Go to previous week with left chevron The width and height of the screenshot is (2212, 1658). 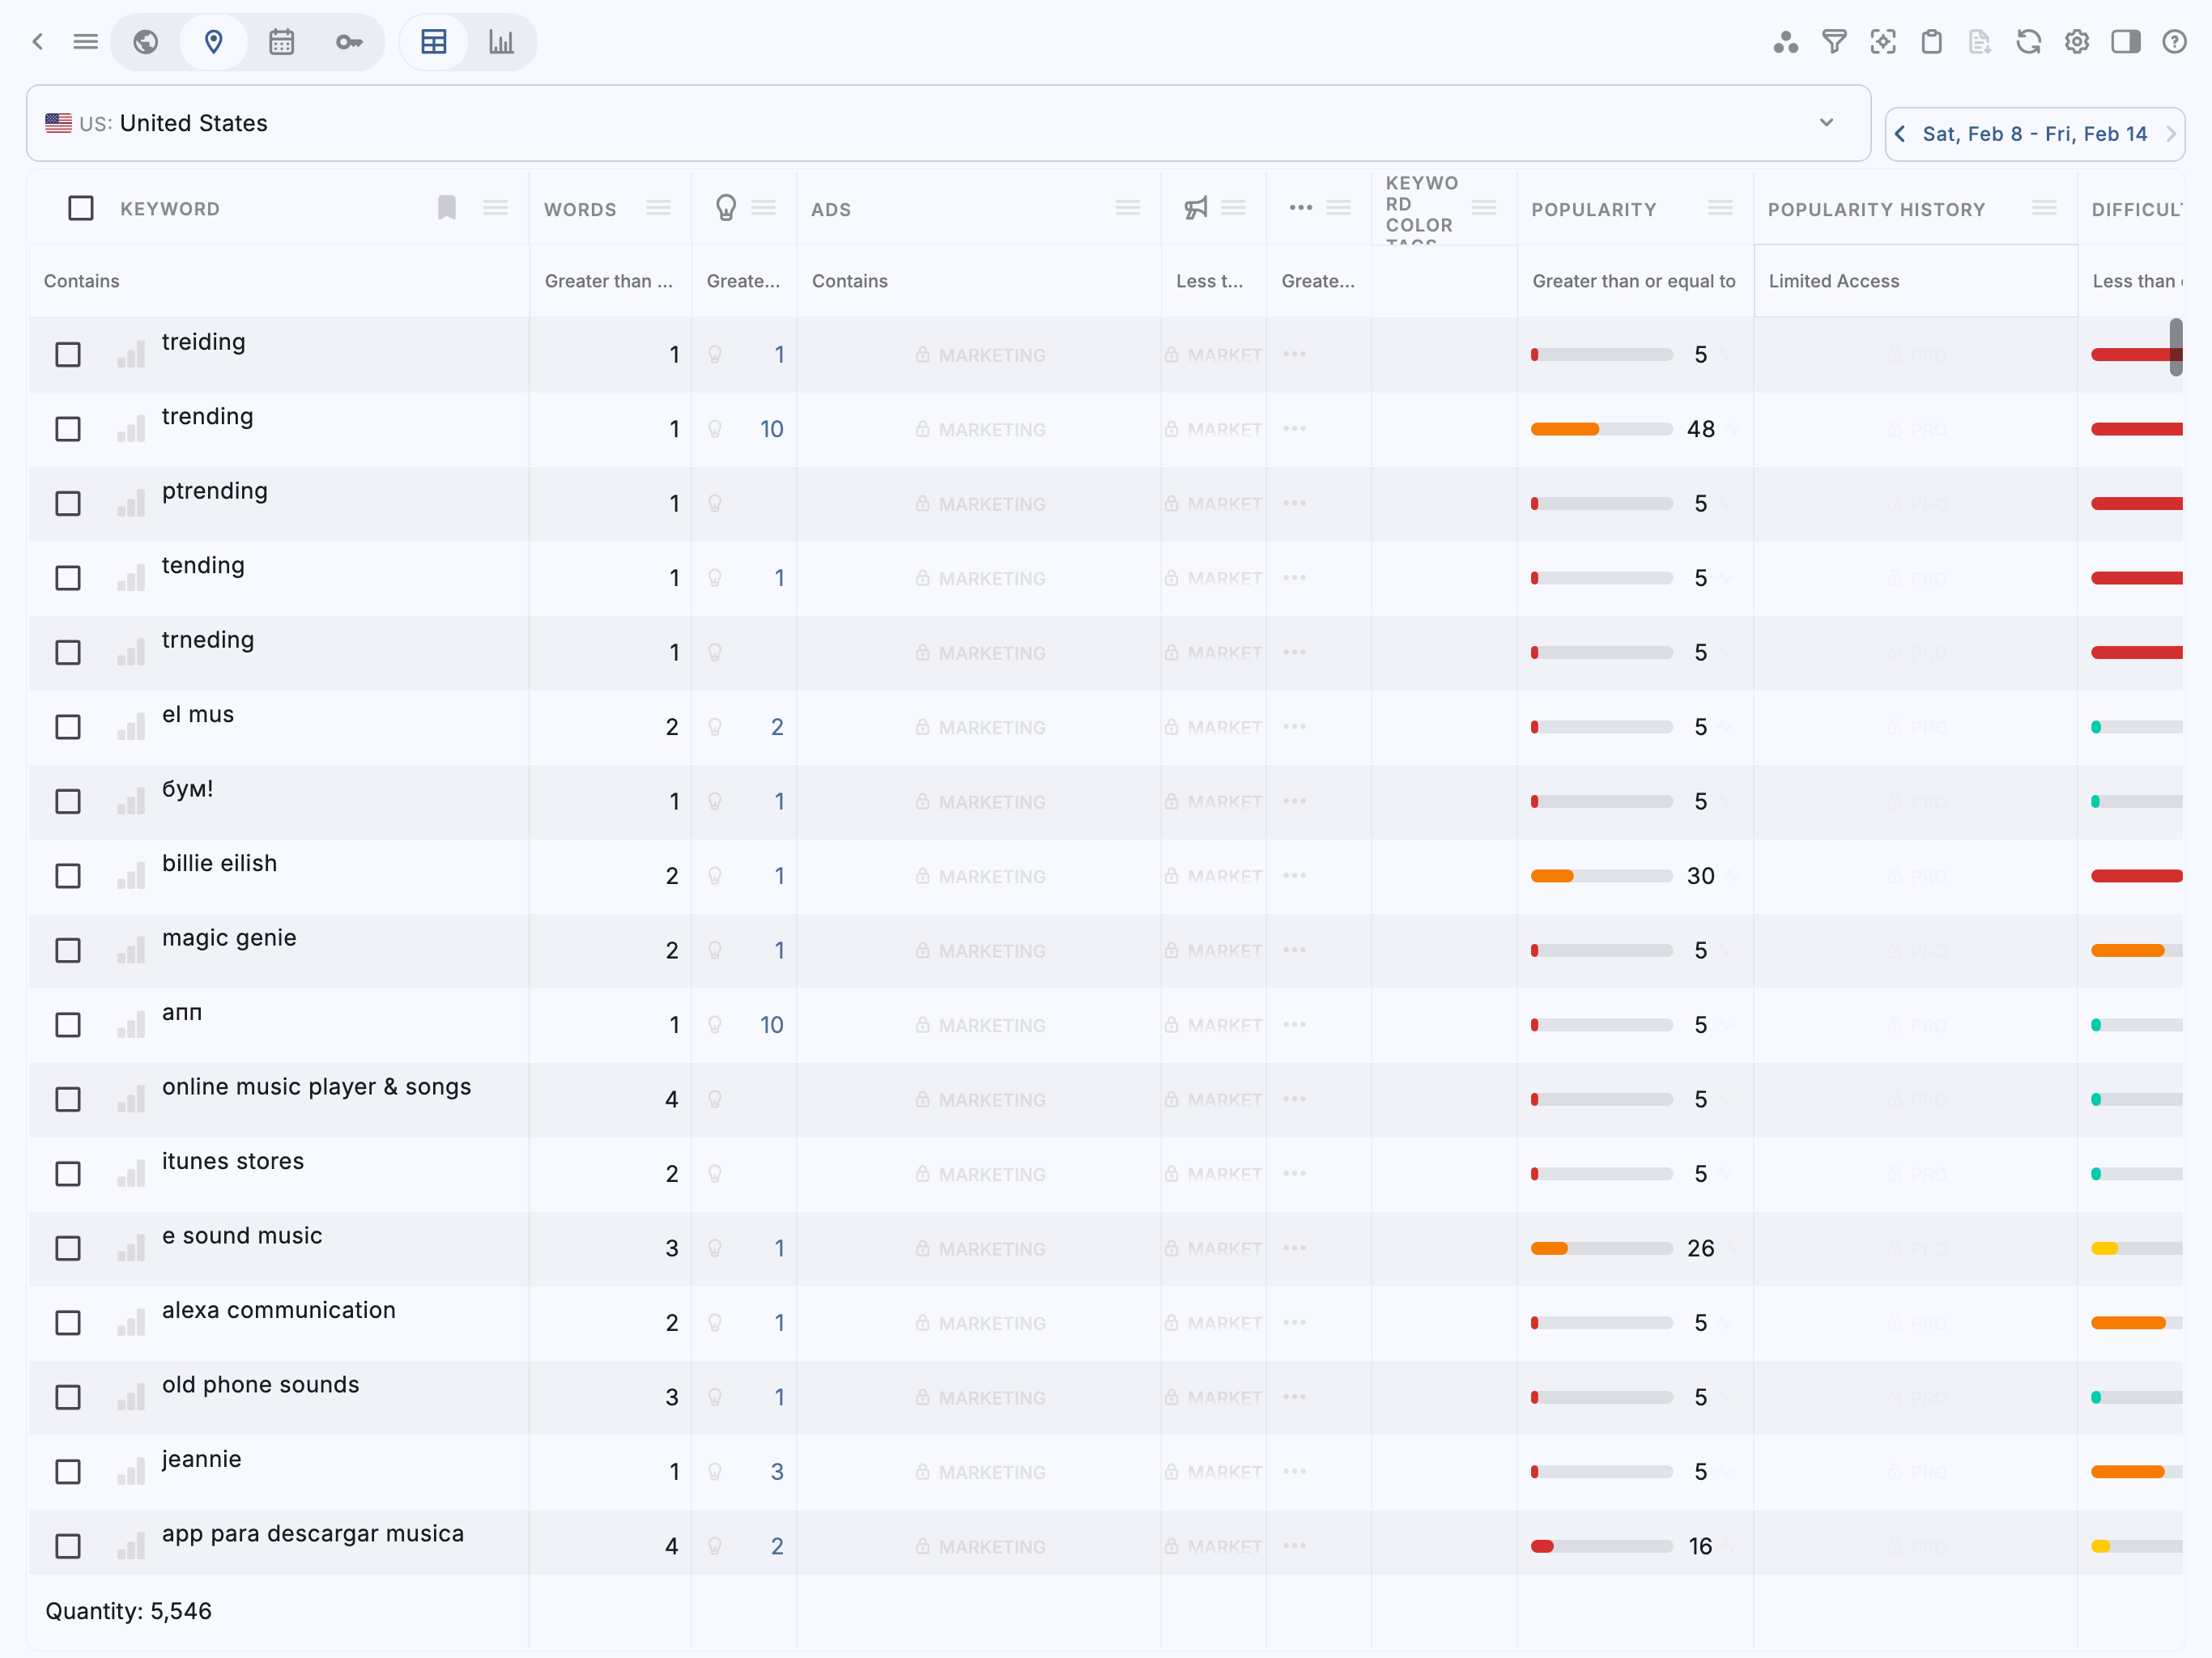1900,134
